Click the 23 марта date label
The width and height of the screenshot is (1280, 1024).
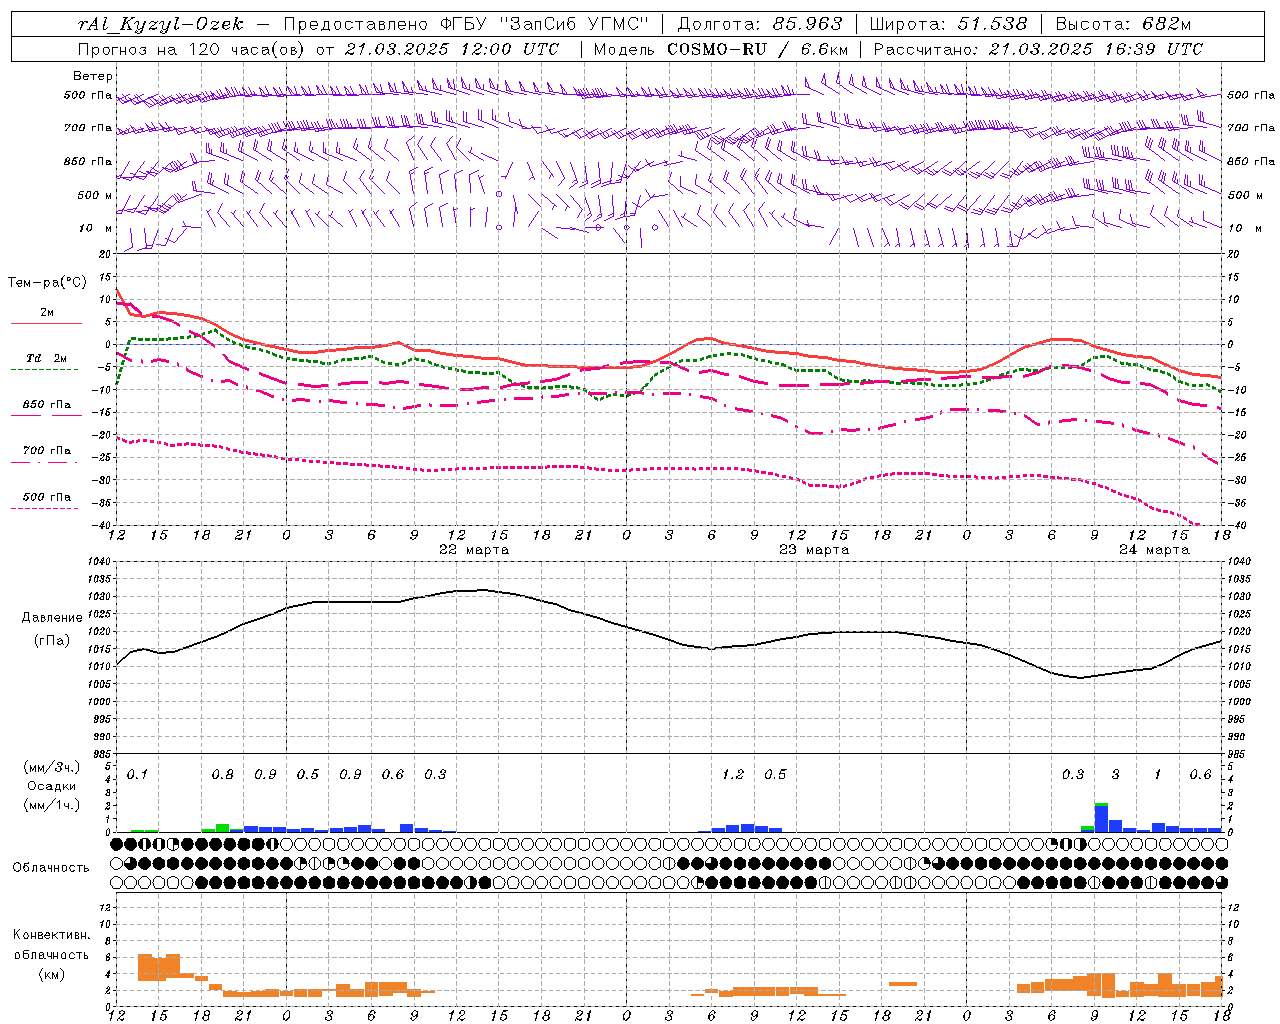(x=814, y=550)
